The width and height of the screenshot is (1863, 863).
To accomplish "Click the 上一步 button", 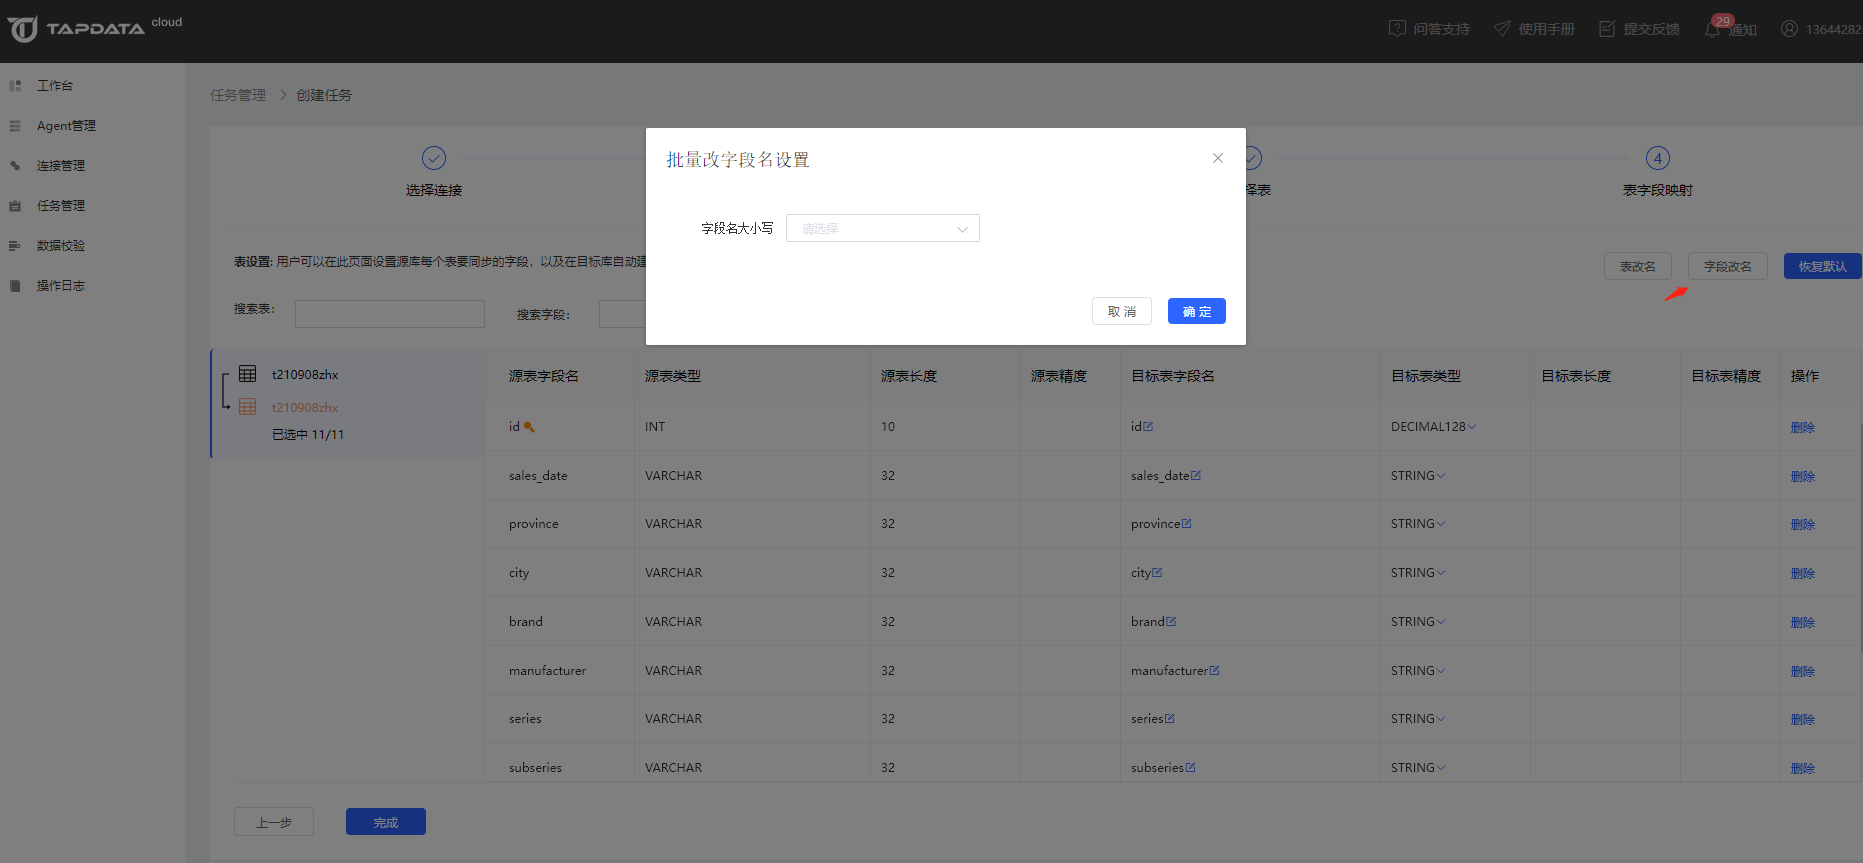I will [x=273, y=822].
